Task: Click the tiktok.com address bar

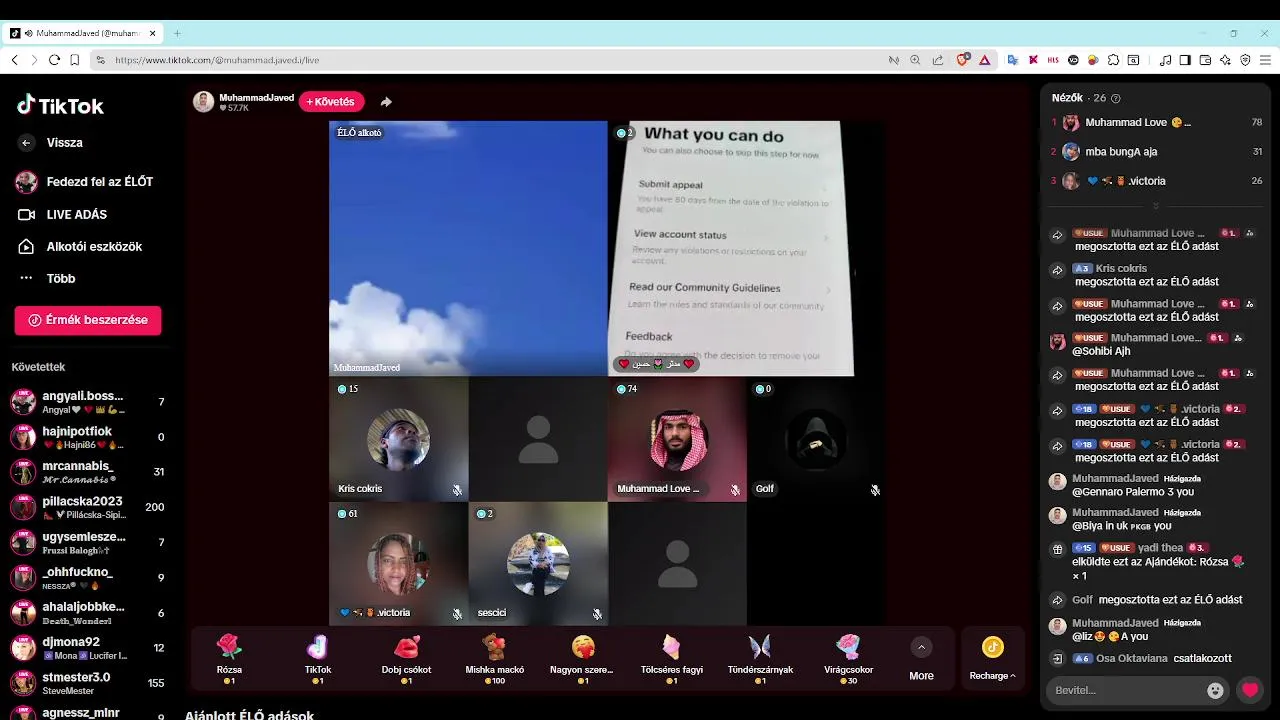Action: (x=490, y=60)
